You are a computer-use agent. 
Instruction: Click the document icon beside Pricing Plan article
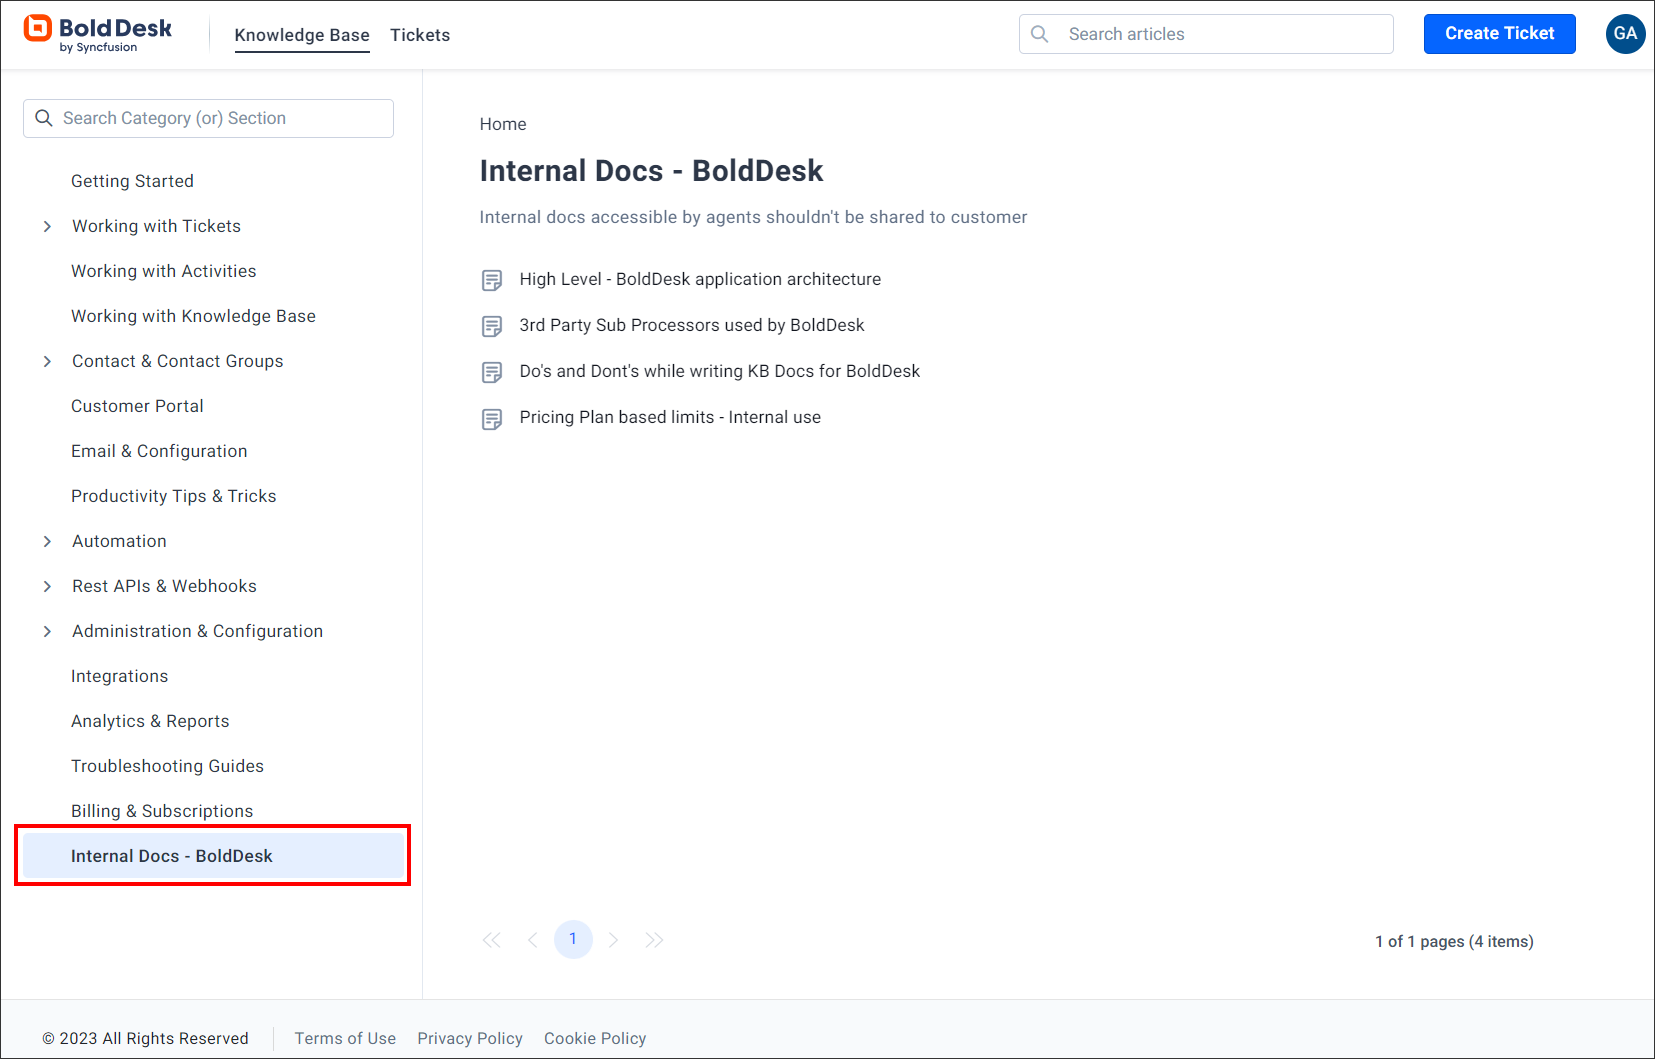[492, 418]
